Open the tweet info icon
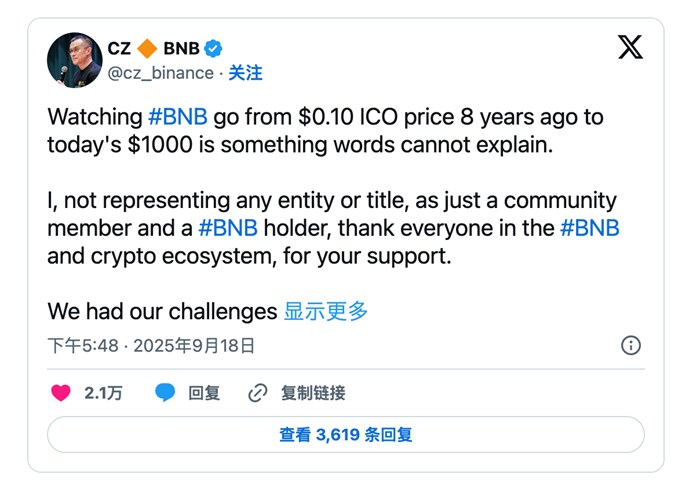Screen dimensions: 700x489 [631, 346]
